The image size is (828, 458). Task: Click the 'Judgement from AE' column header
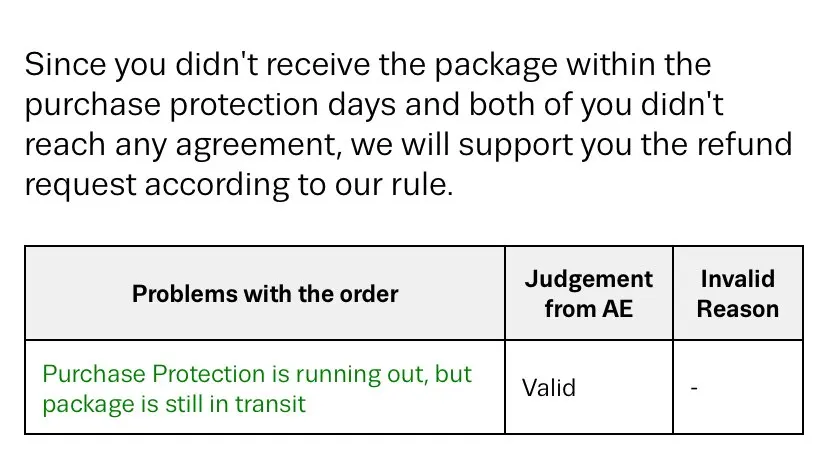coord(589,294)
